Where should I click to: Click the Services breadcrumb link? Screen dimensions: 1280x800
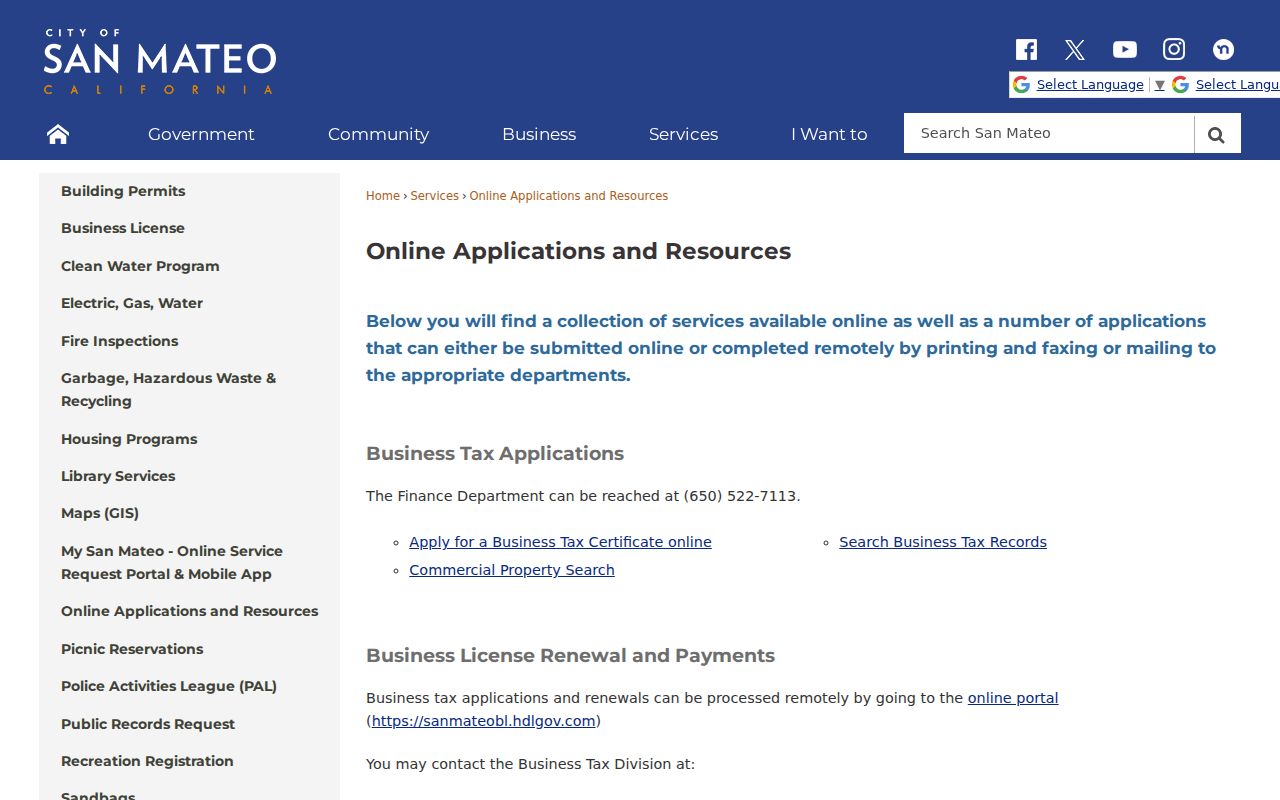tap(435, 196)
